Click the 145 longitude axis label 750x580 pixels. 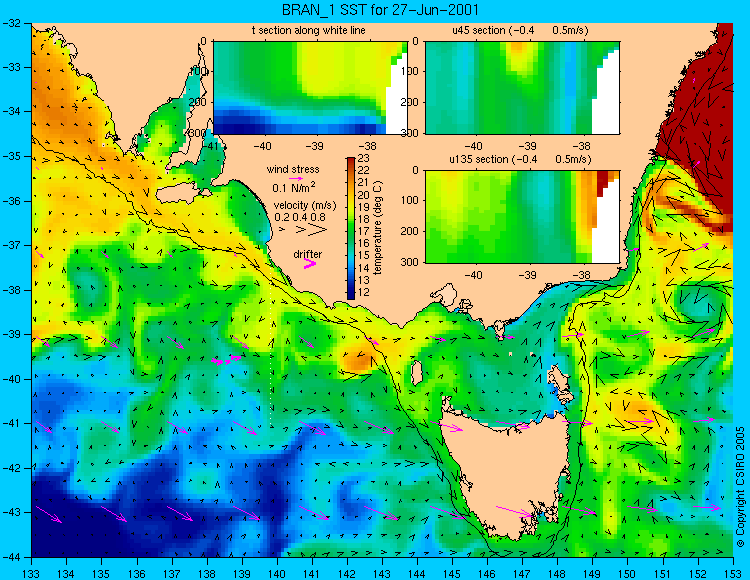click(x=452, y=573)
